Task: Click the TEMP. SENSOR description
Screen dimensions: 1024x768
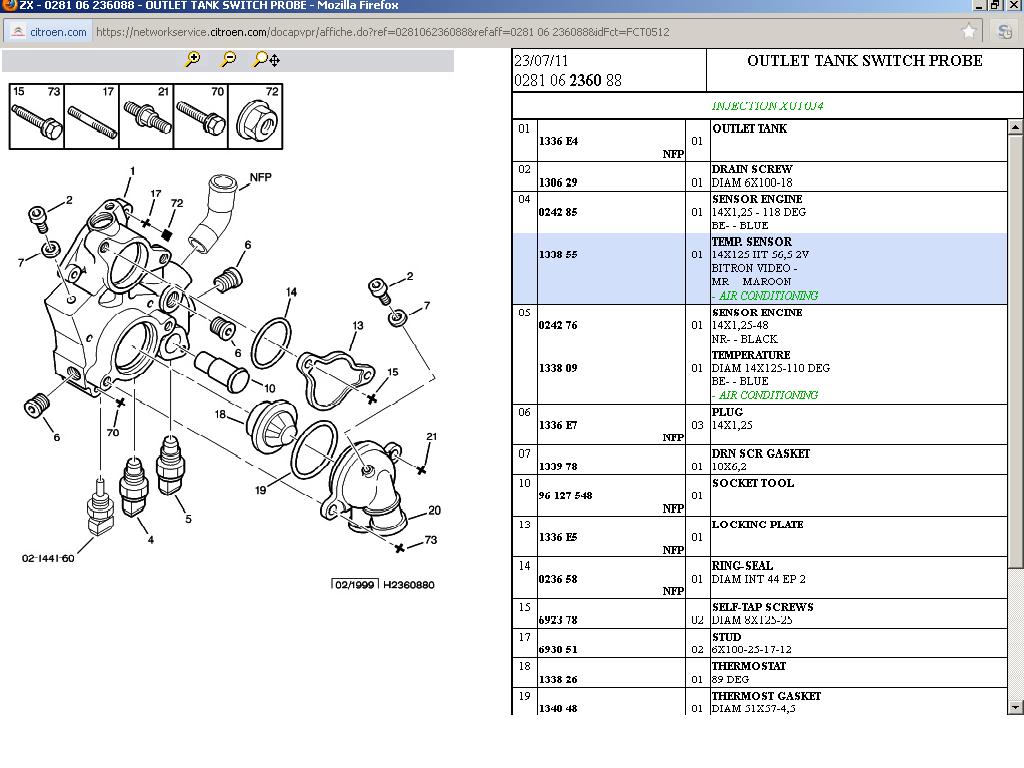Action: click(752, 242)
